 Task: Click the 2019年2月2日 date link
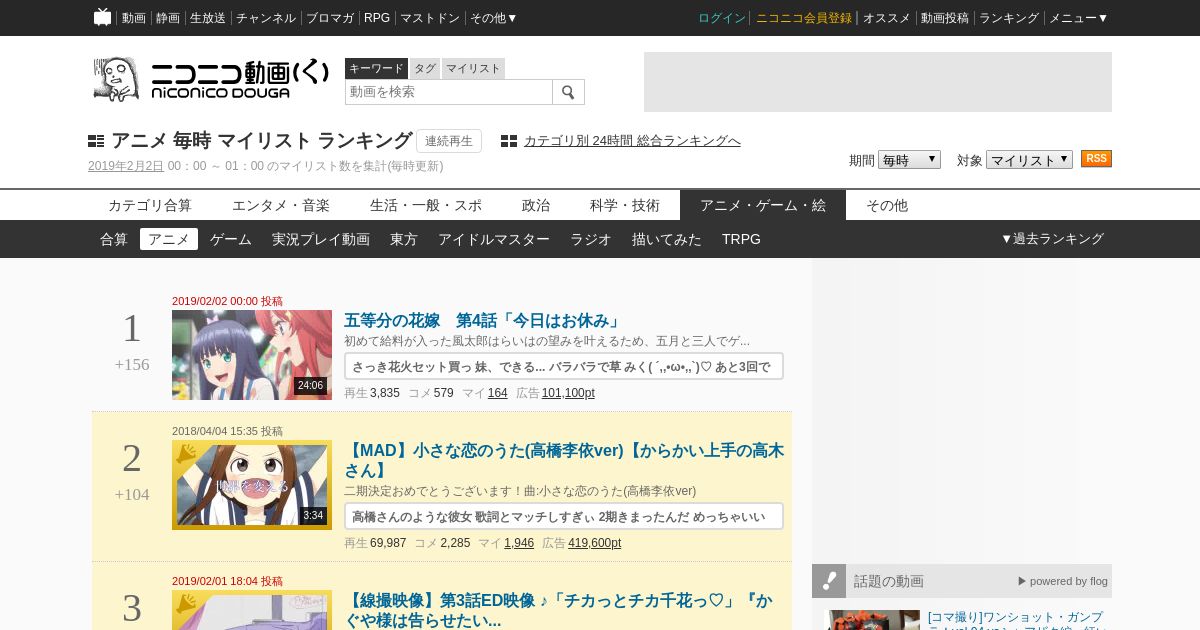point(126,166)
